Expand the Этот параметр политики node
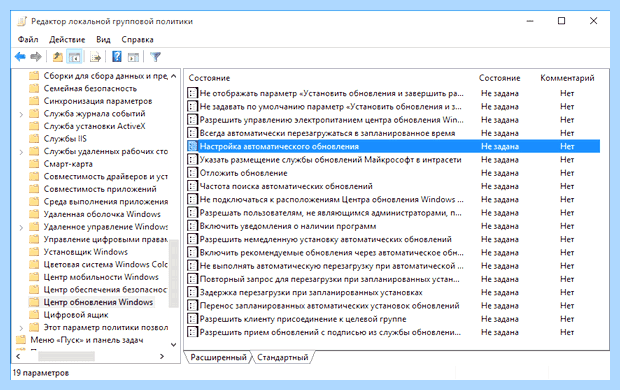This screenshot has width=620, height=390. pyautogui.click(x=21, y=328)
